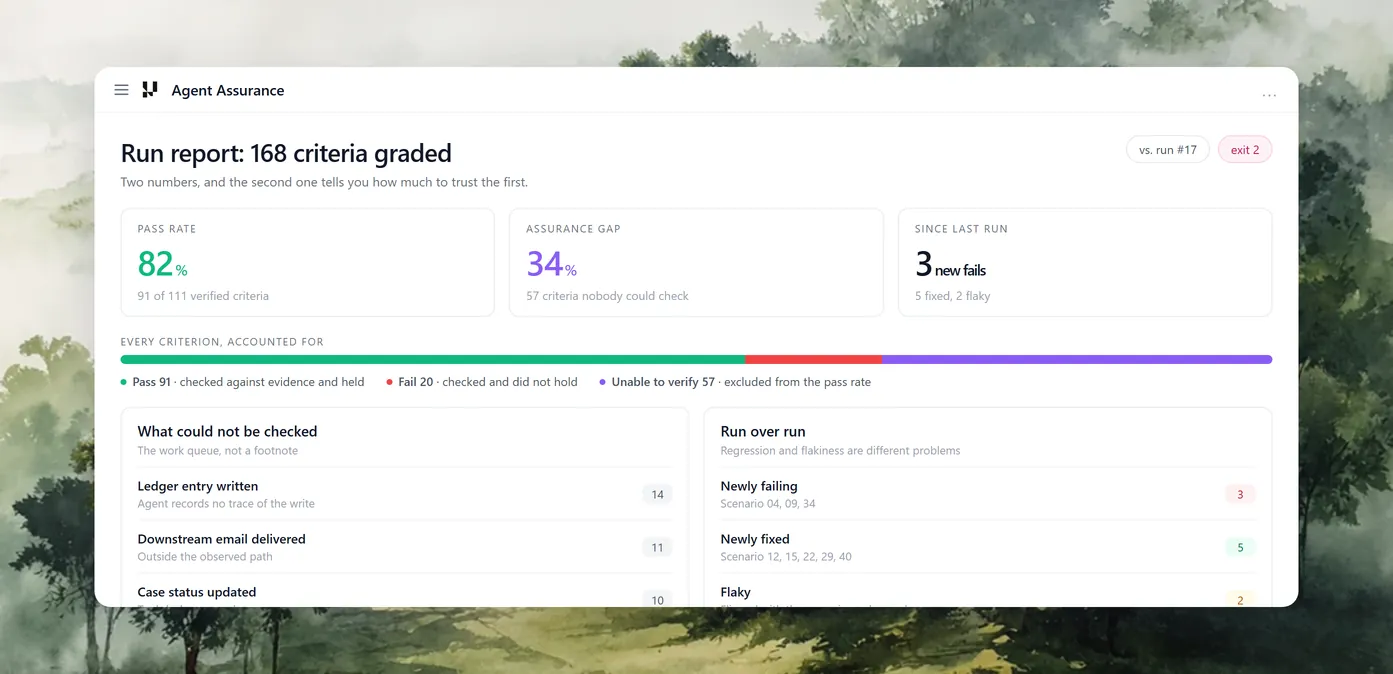Click the 'Pass 91' legend entry
1393x674 pixels.
pos(242,382)
